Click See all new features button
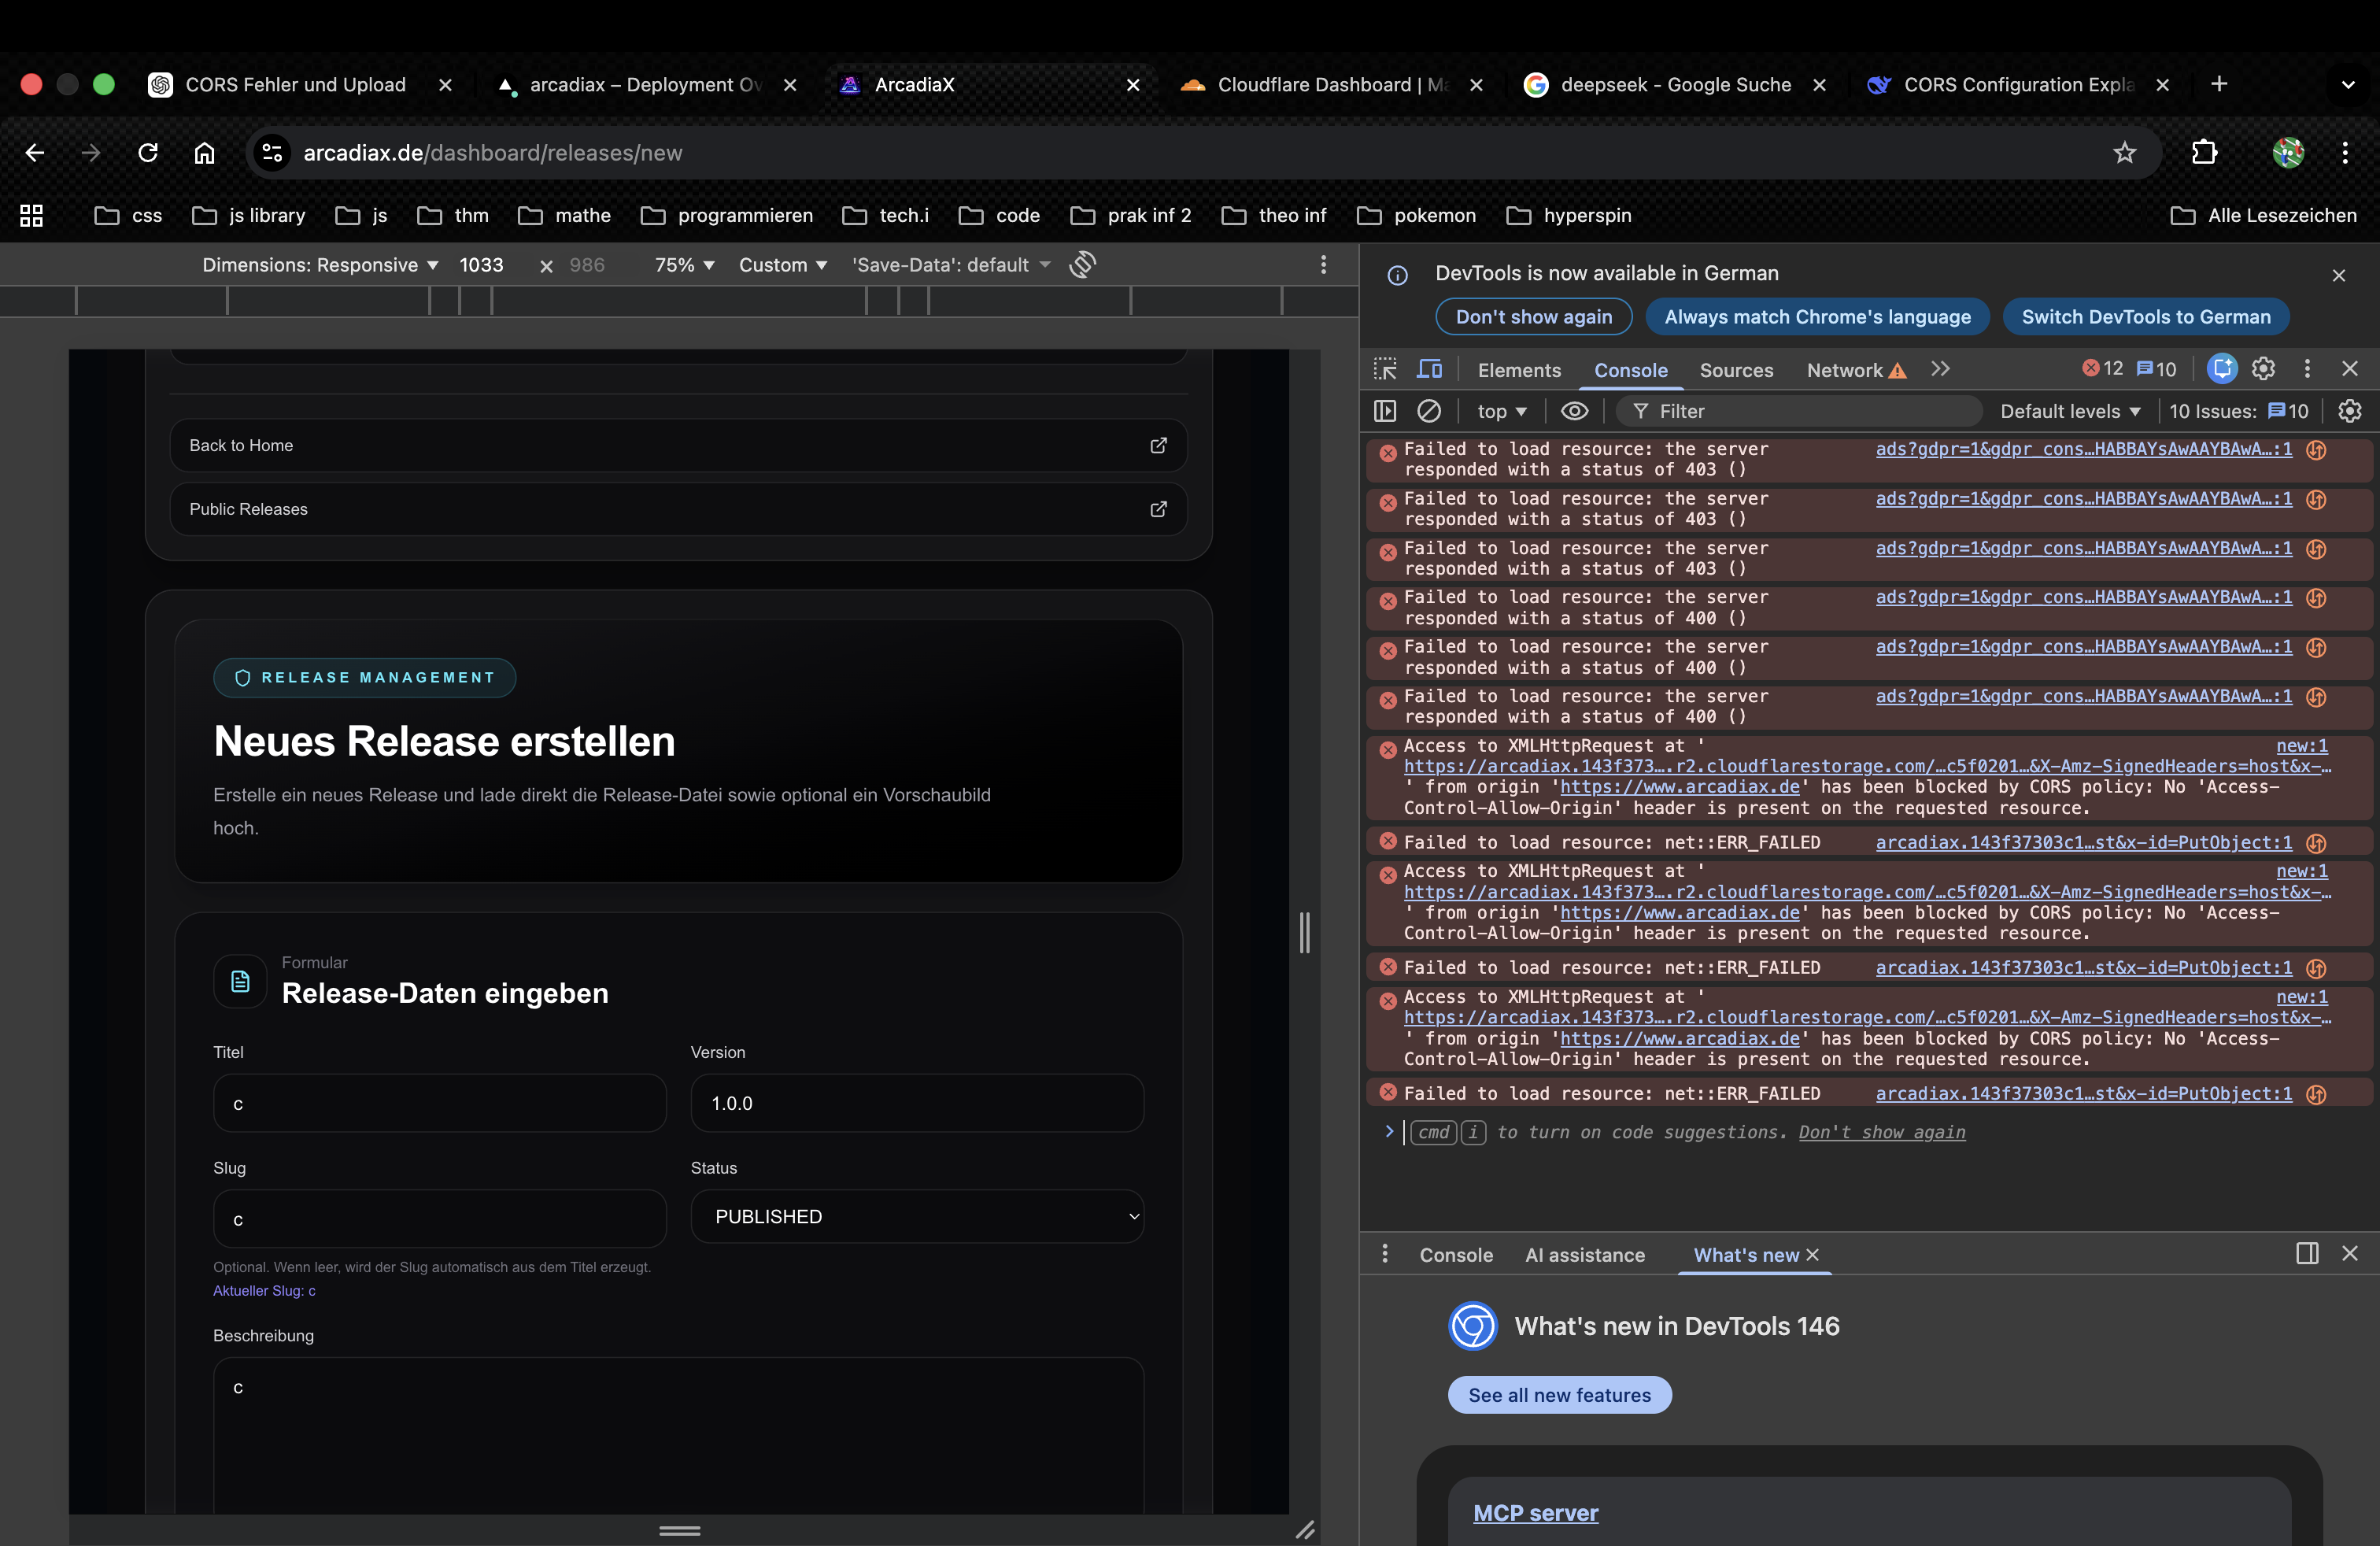This screenshot has height=1546, width=2380. pos(1559,1395)
